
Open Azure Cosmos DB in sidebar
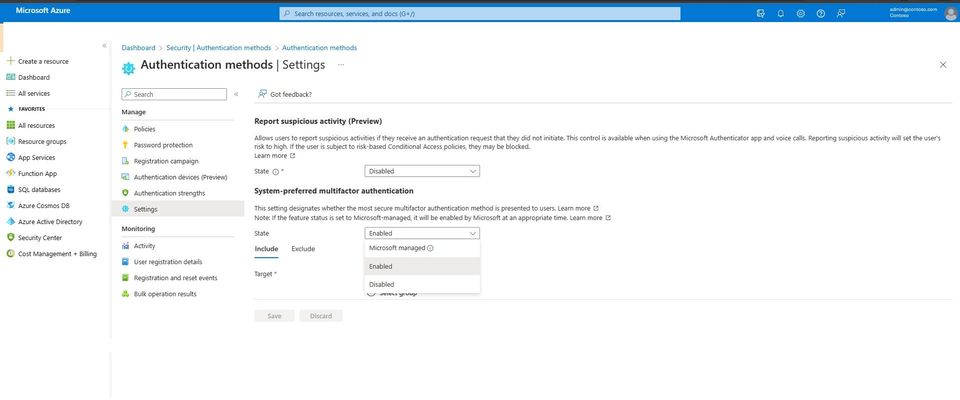(43, 206)
